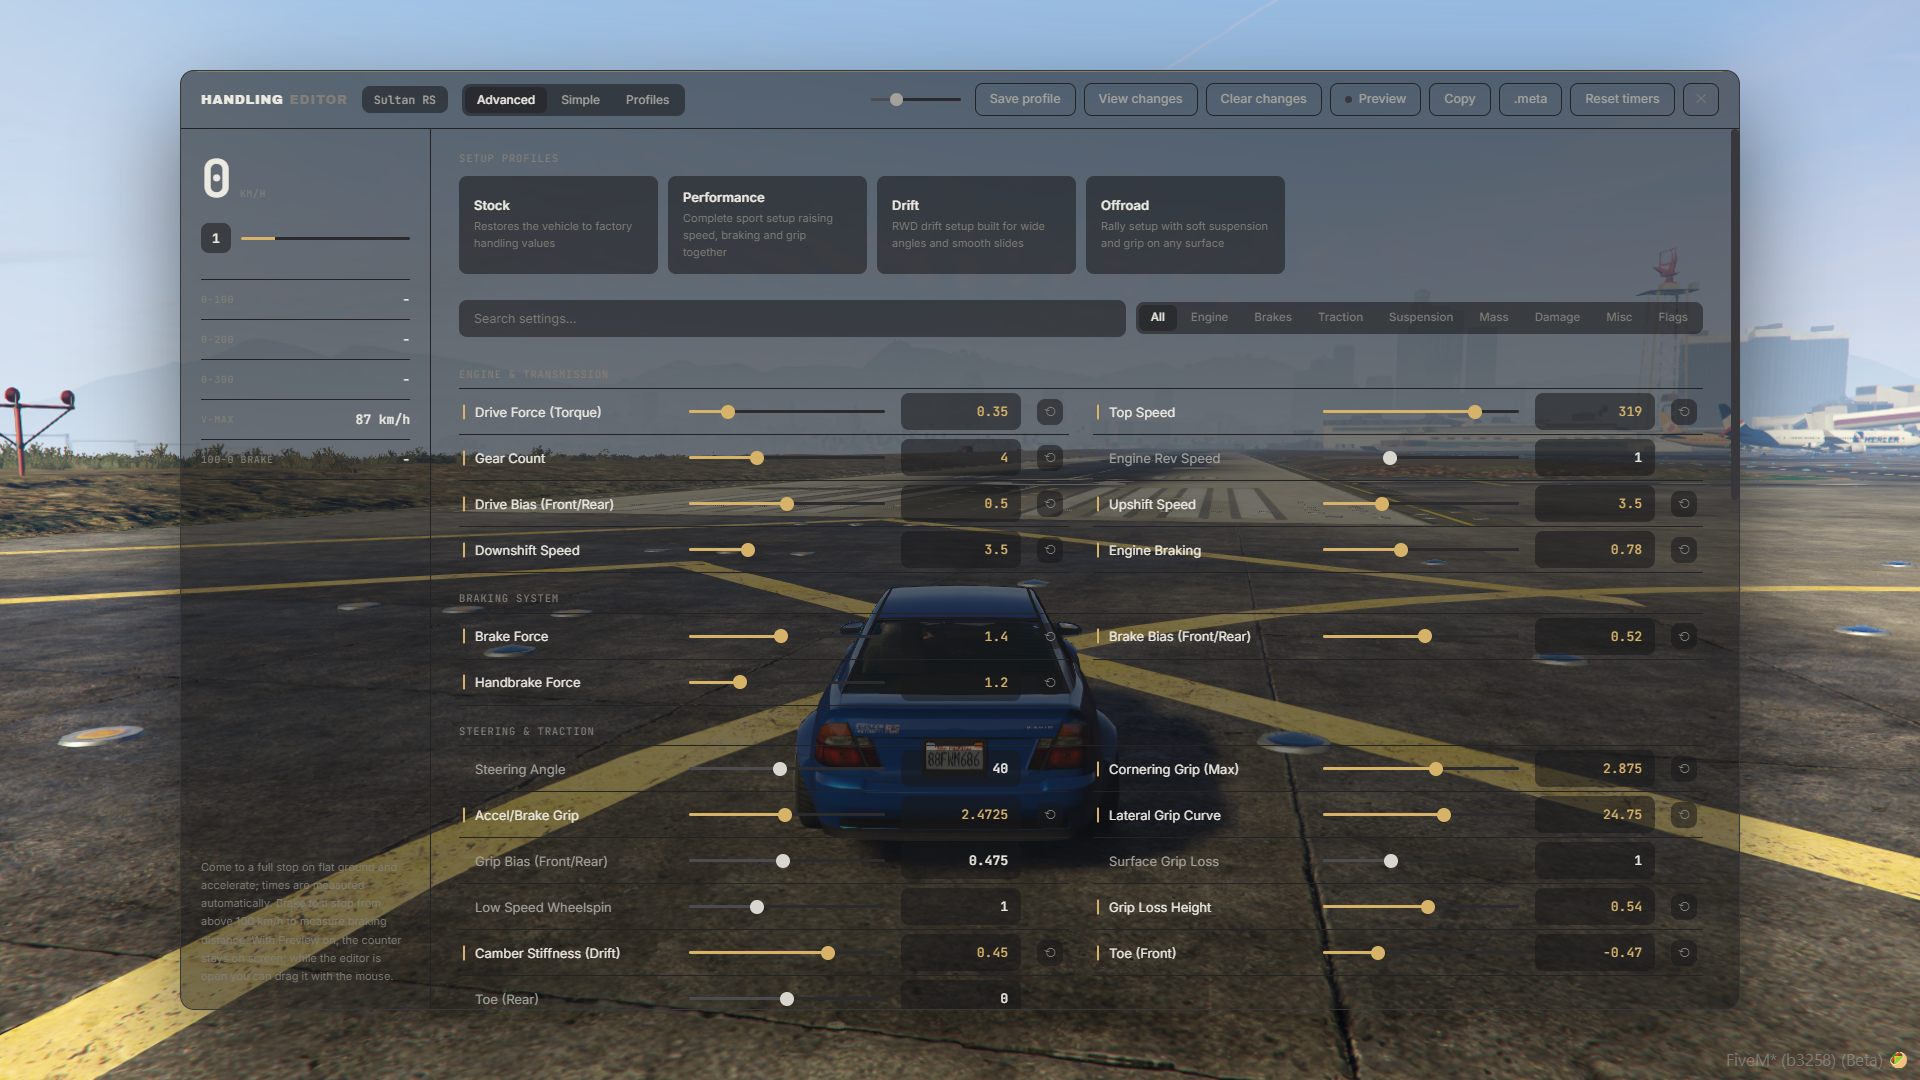1920x1080 pixels.
Task: Click the Top Speed value field 319
Action: point(1594,411)
